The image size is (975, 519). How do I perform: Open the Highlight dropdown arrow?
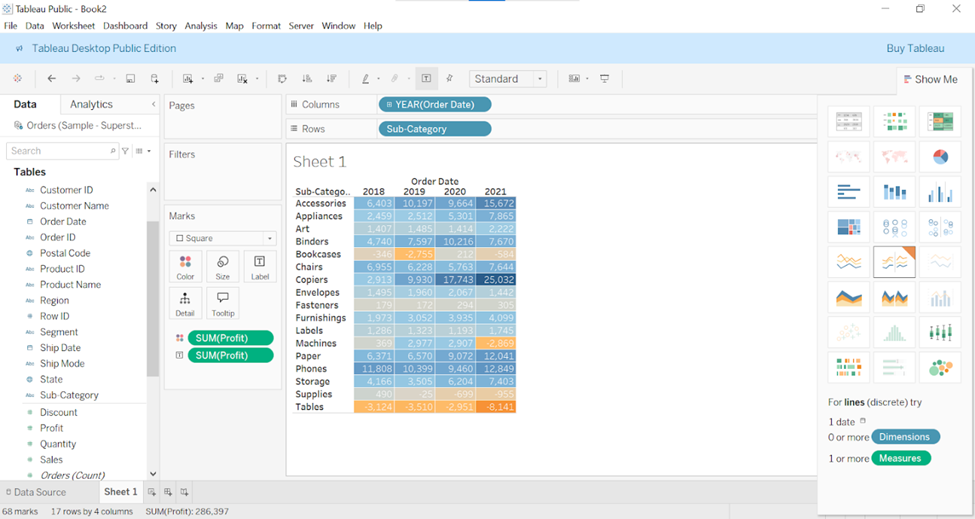coord(378,79)
